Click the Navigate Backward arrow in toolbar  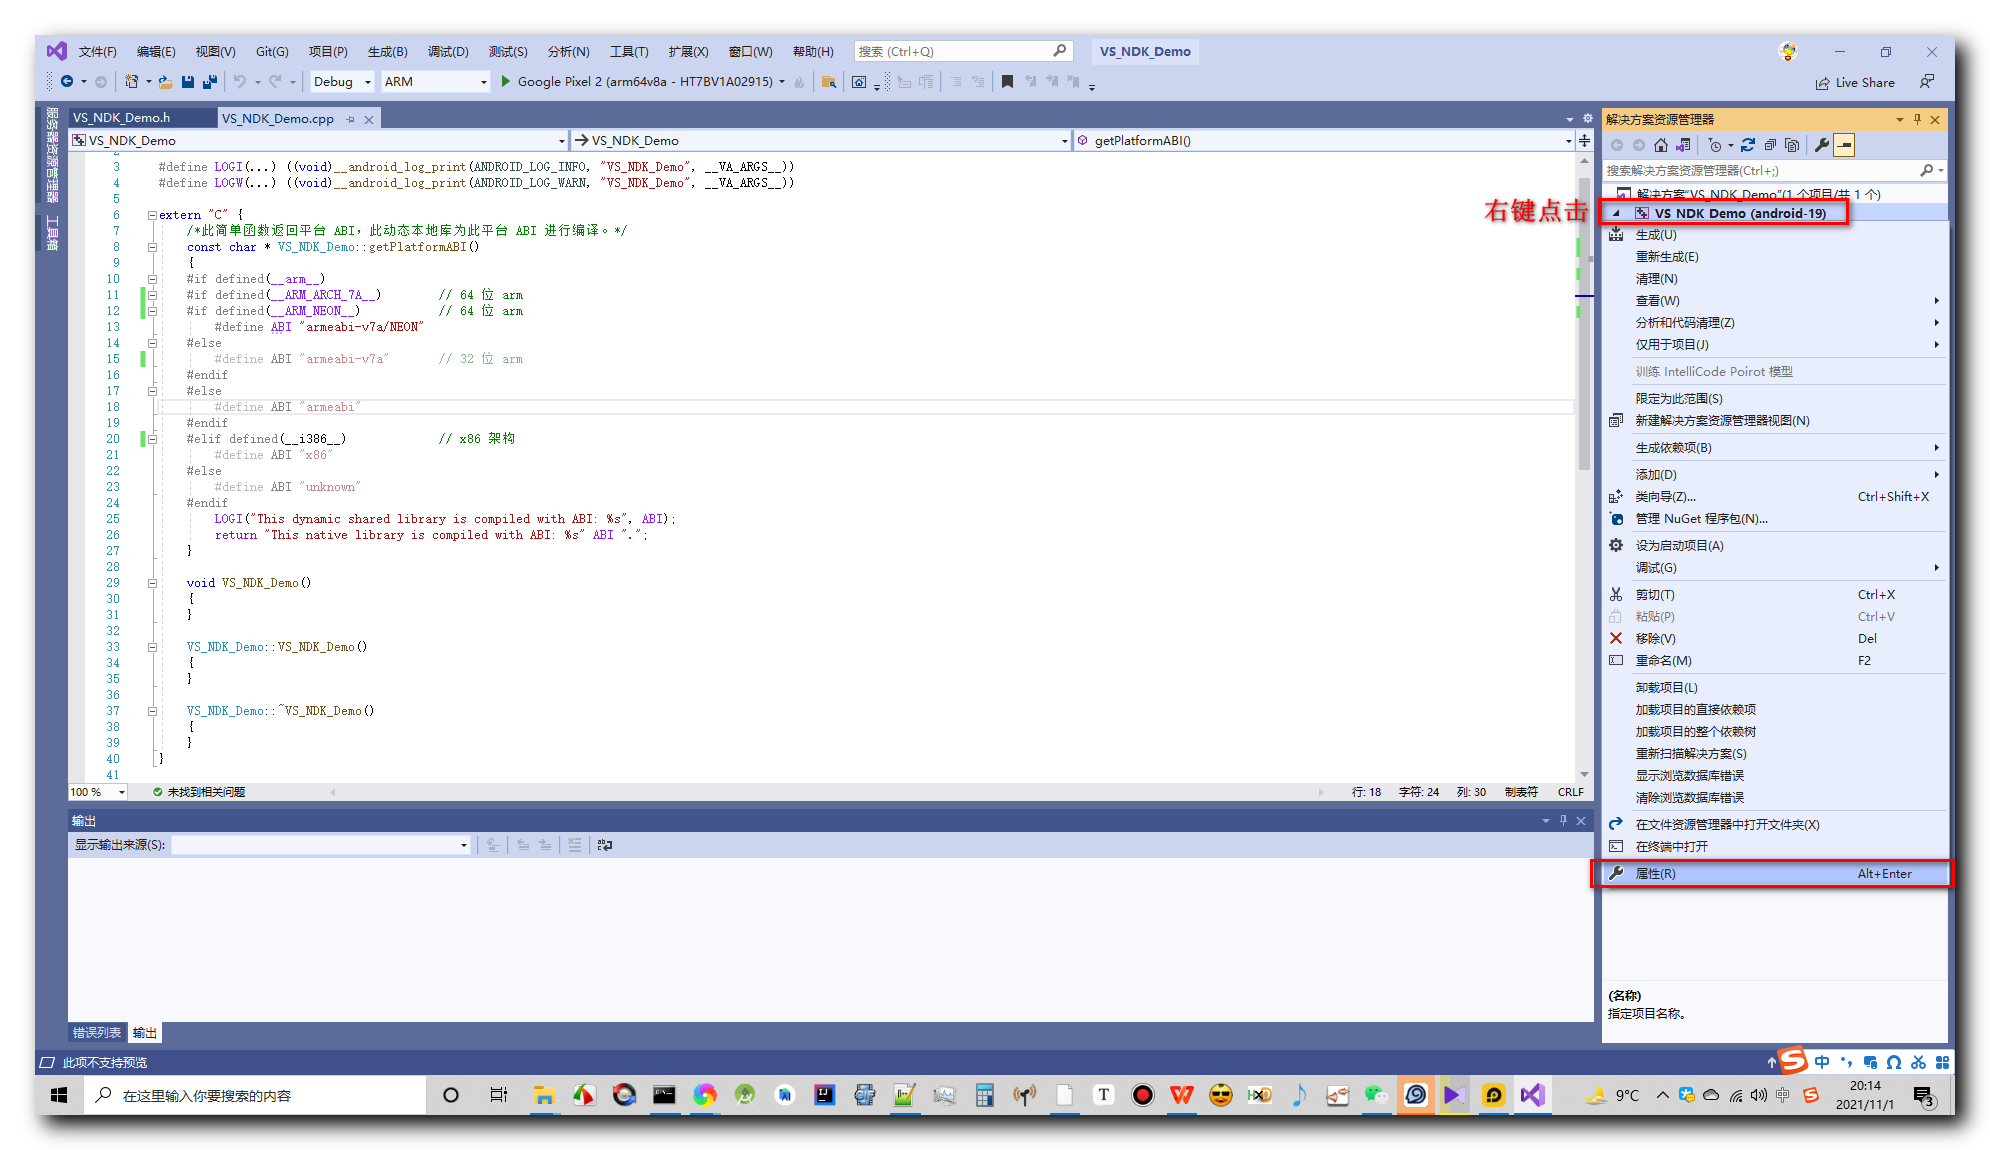(x=66, y=82)
